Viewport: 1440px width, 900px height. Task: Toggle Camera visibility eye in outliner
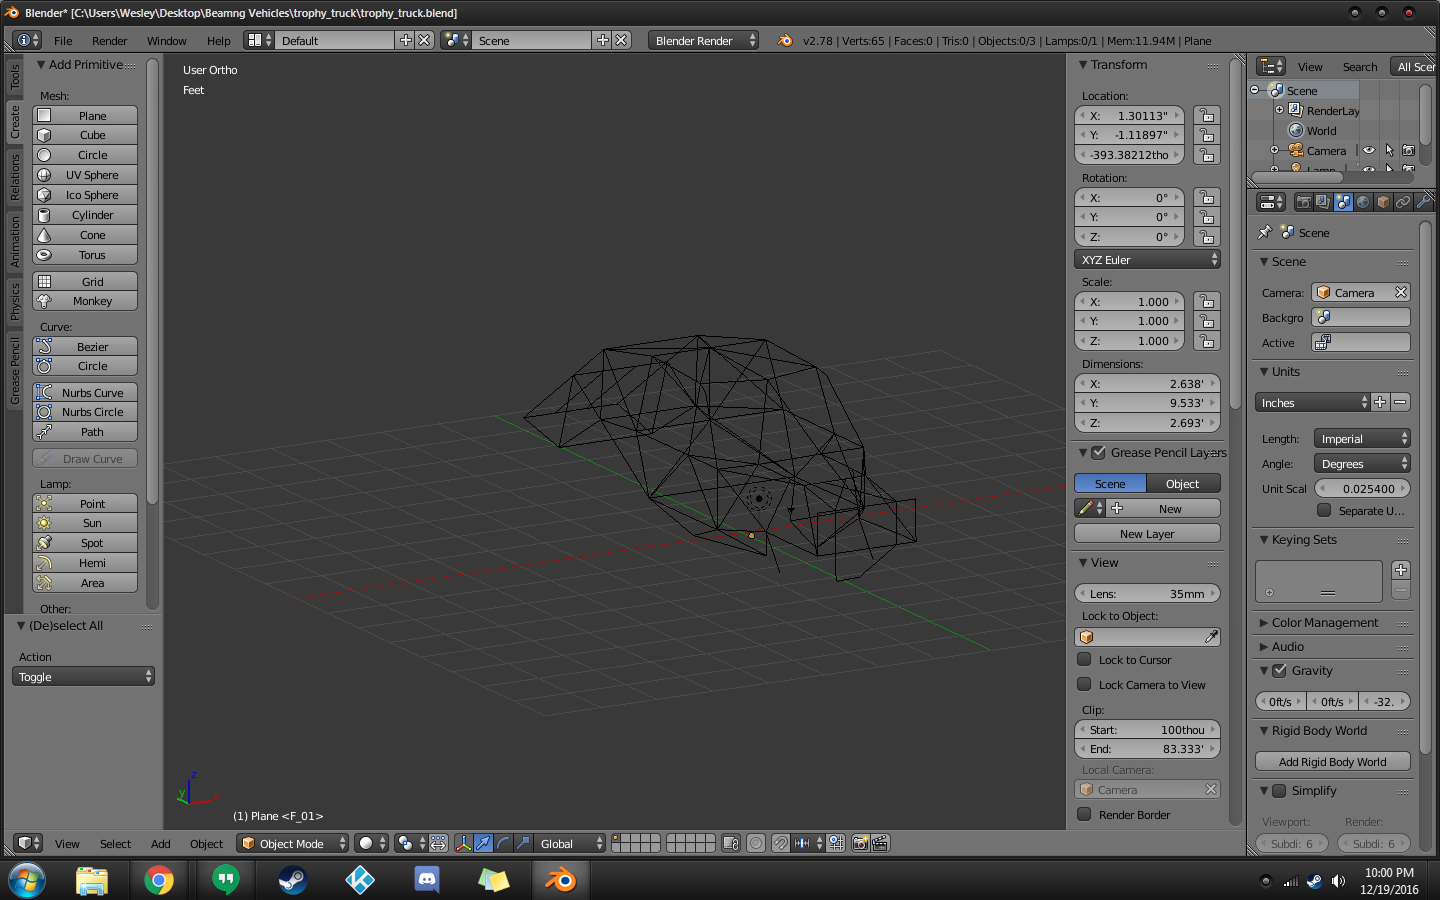pos(1369,151)
